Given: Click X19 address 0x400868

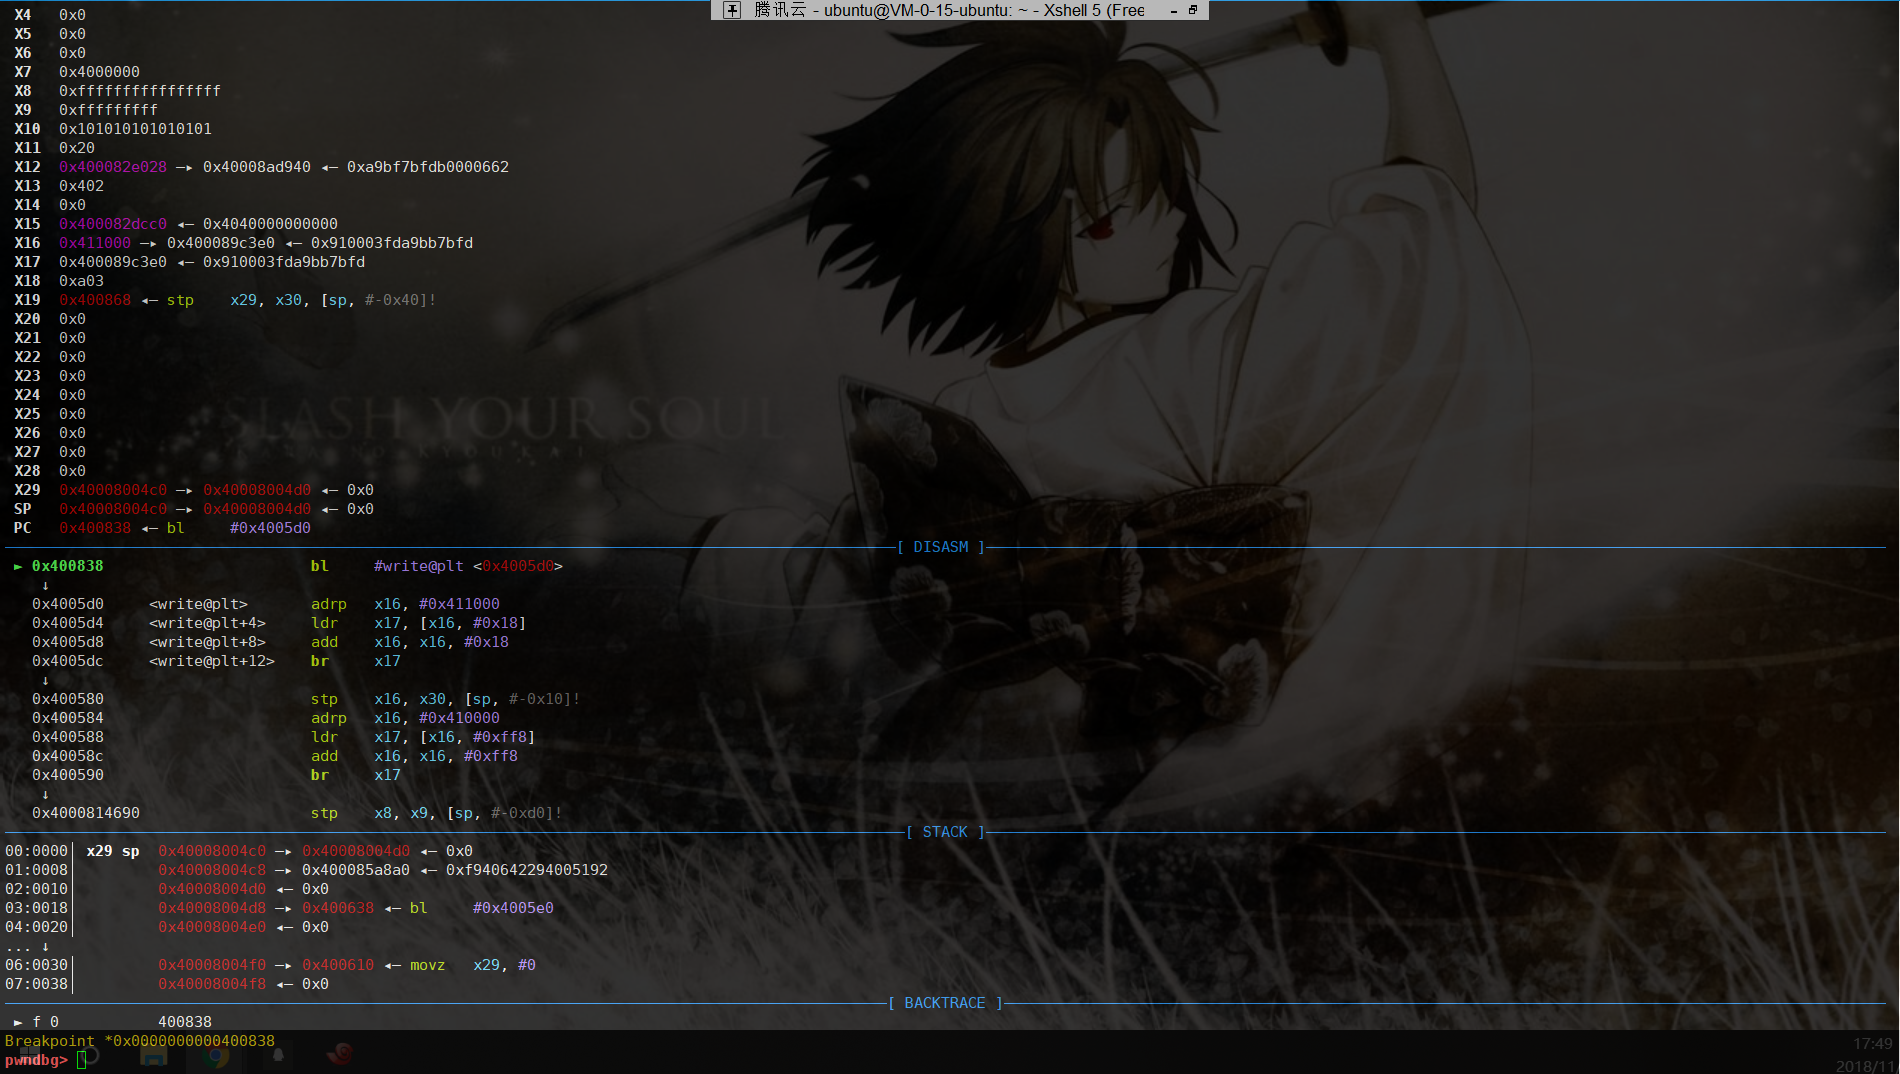Looking at the screenshot, I should 95,300.
